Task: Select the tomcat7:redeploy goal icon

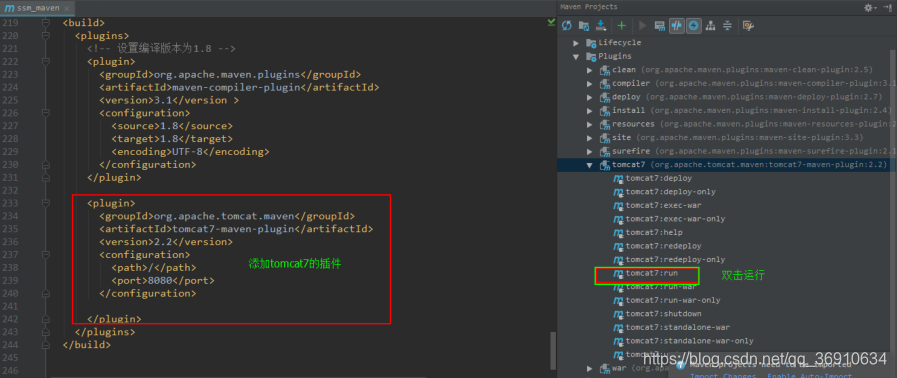Action: tap(618, 246)
